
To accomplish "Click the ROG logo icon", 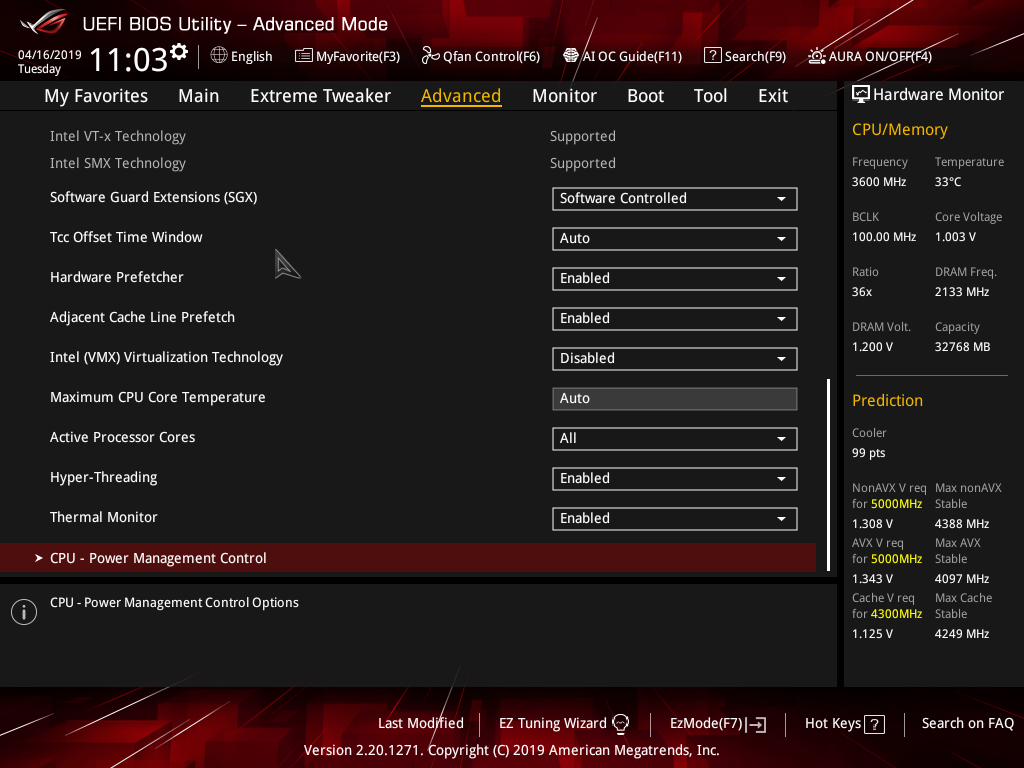I will pyautogui.click(x=43, y=23).
